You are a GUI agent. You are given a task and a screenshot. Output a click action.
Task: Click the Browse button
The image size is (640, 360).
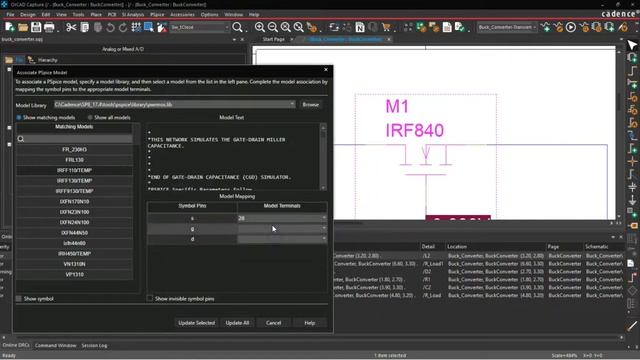311,105
